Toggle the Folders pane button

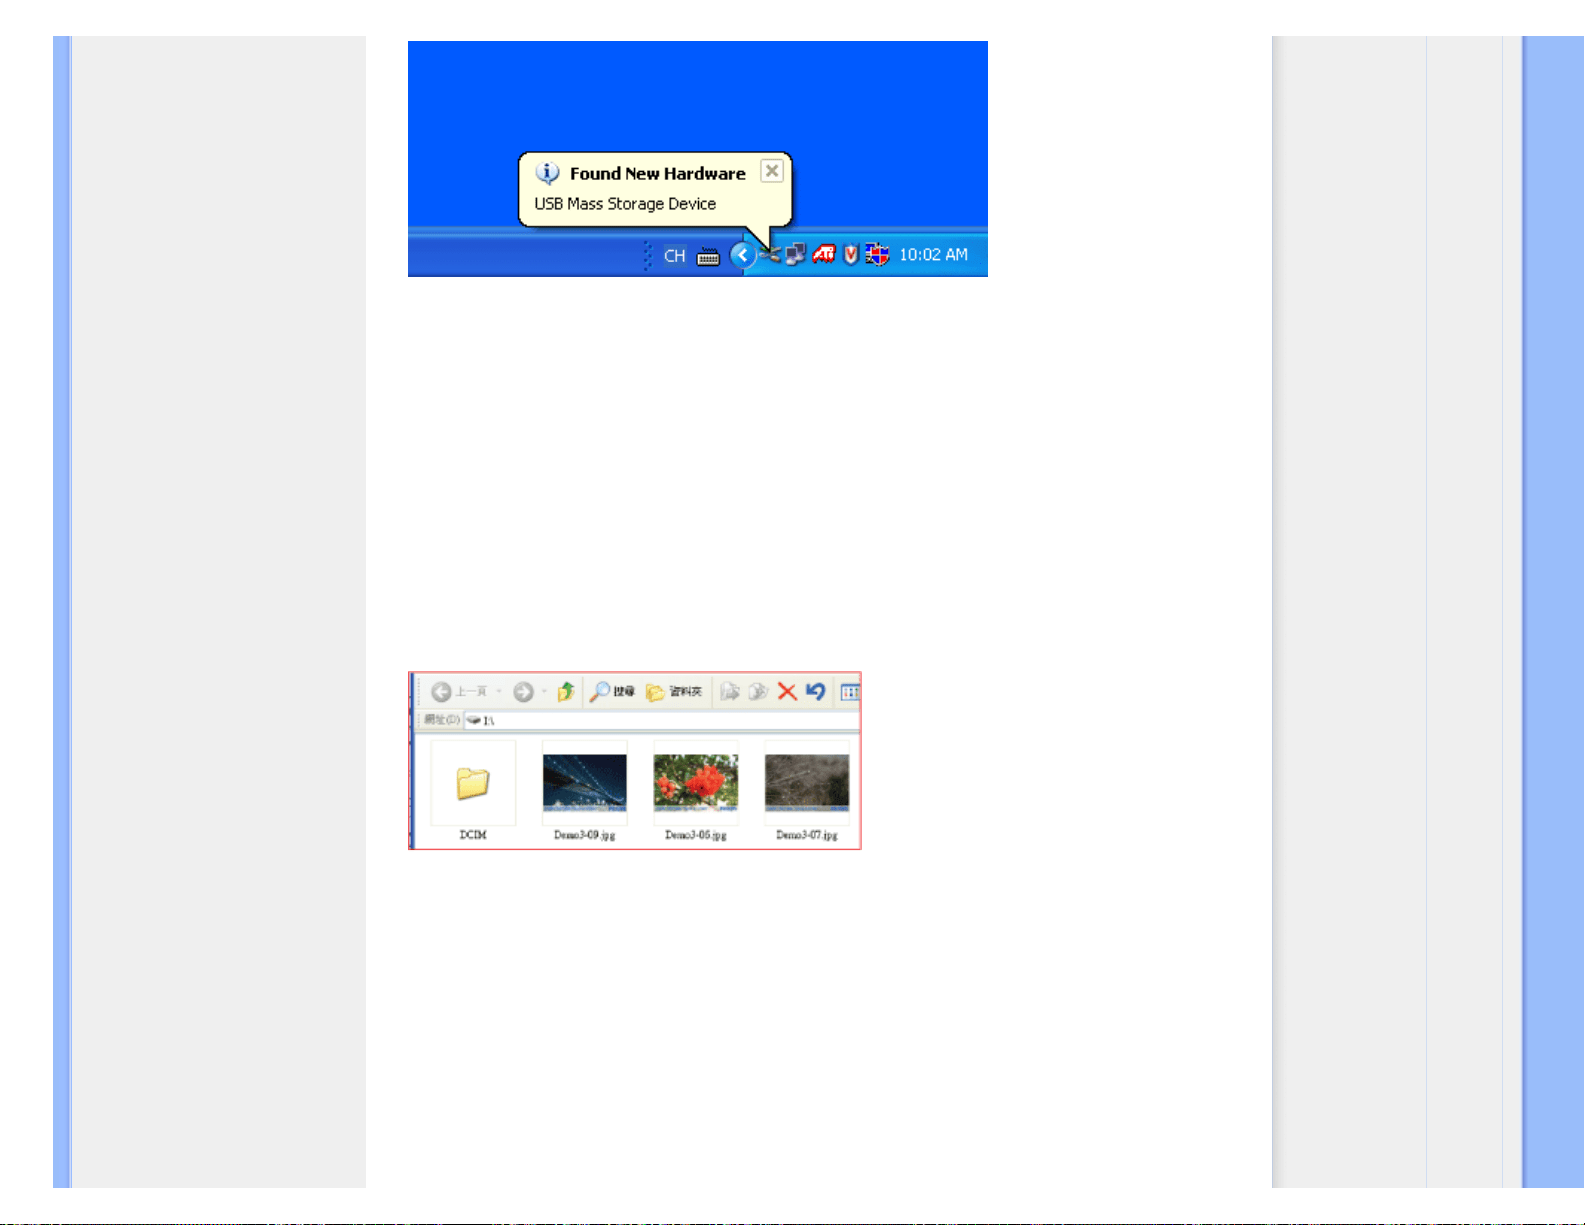pyautogui.click(x=674, y=692)
